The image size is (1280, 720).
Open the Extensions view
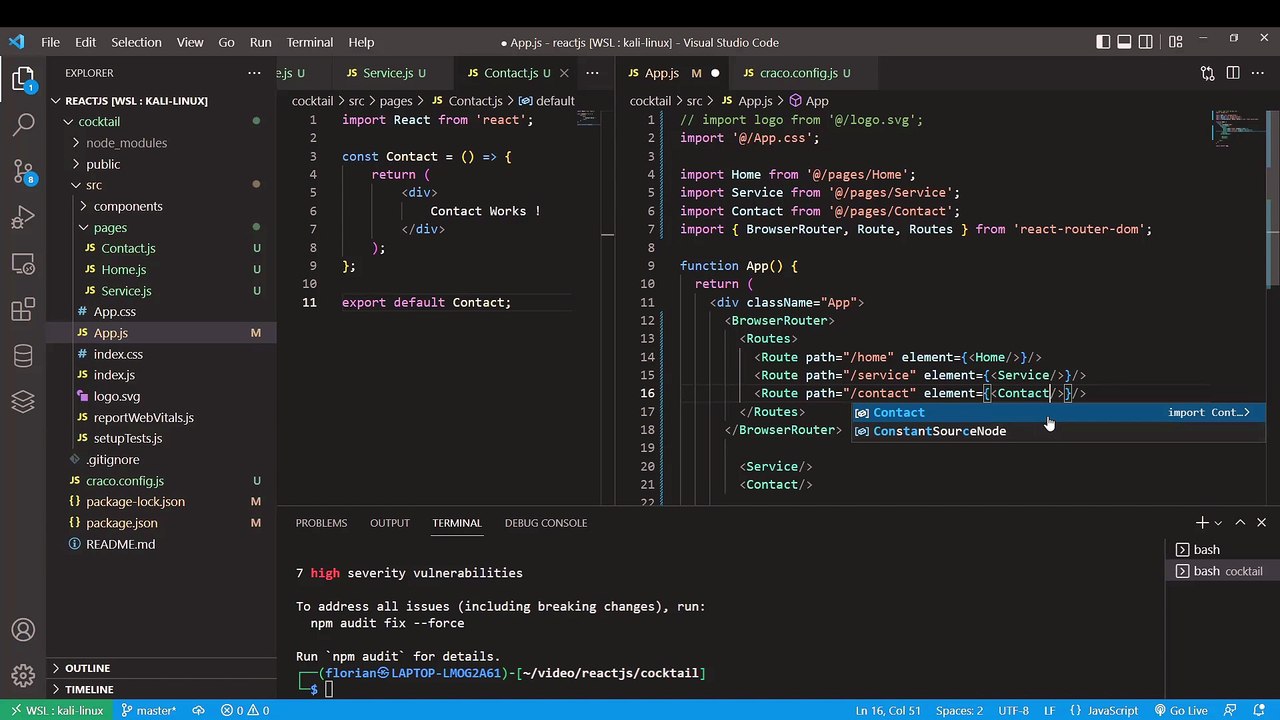23,311
